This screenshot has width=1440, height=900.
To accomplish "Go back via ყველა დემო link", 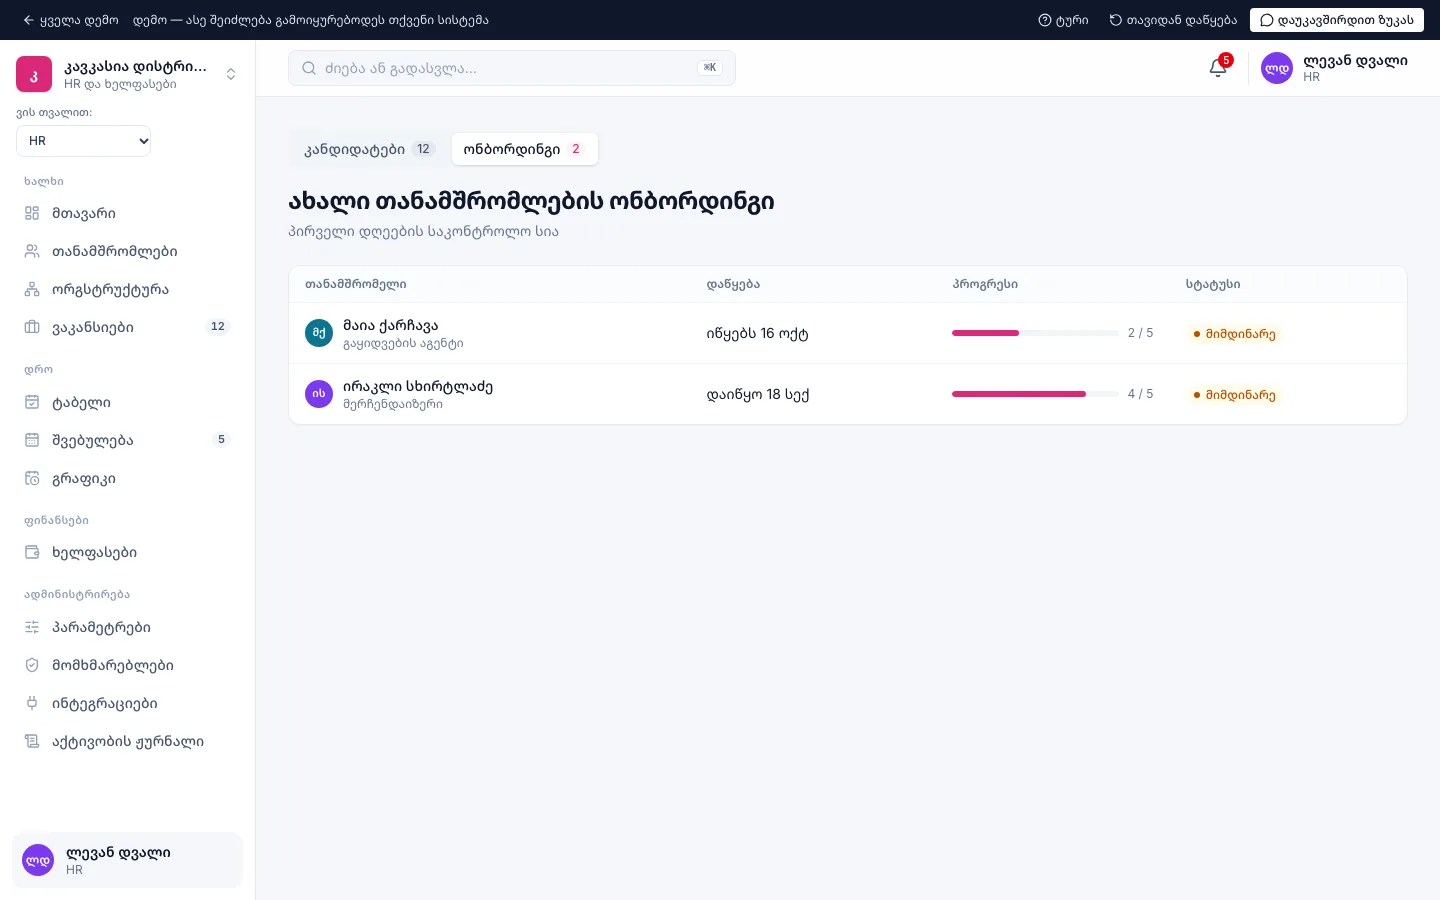I will [x=70, y=20].
